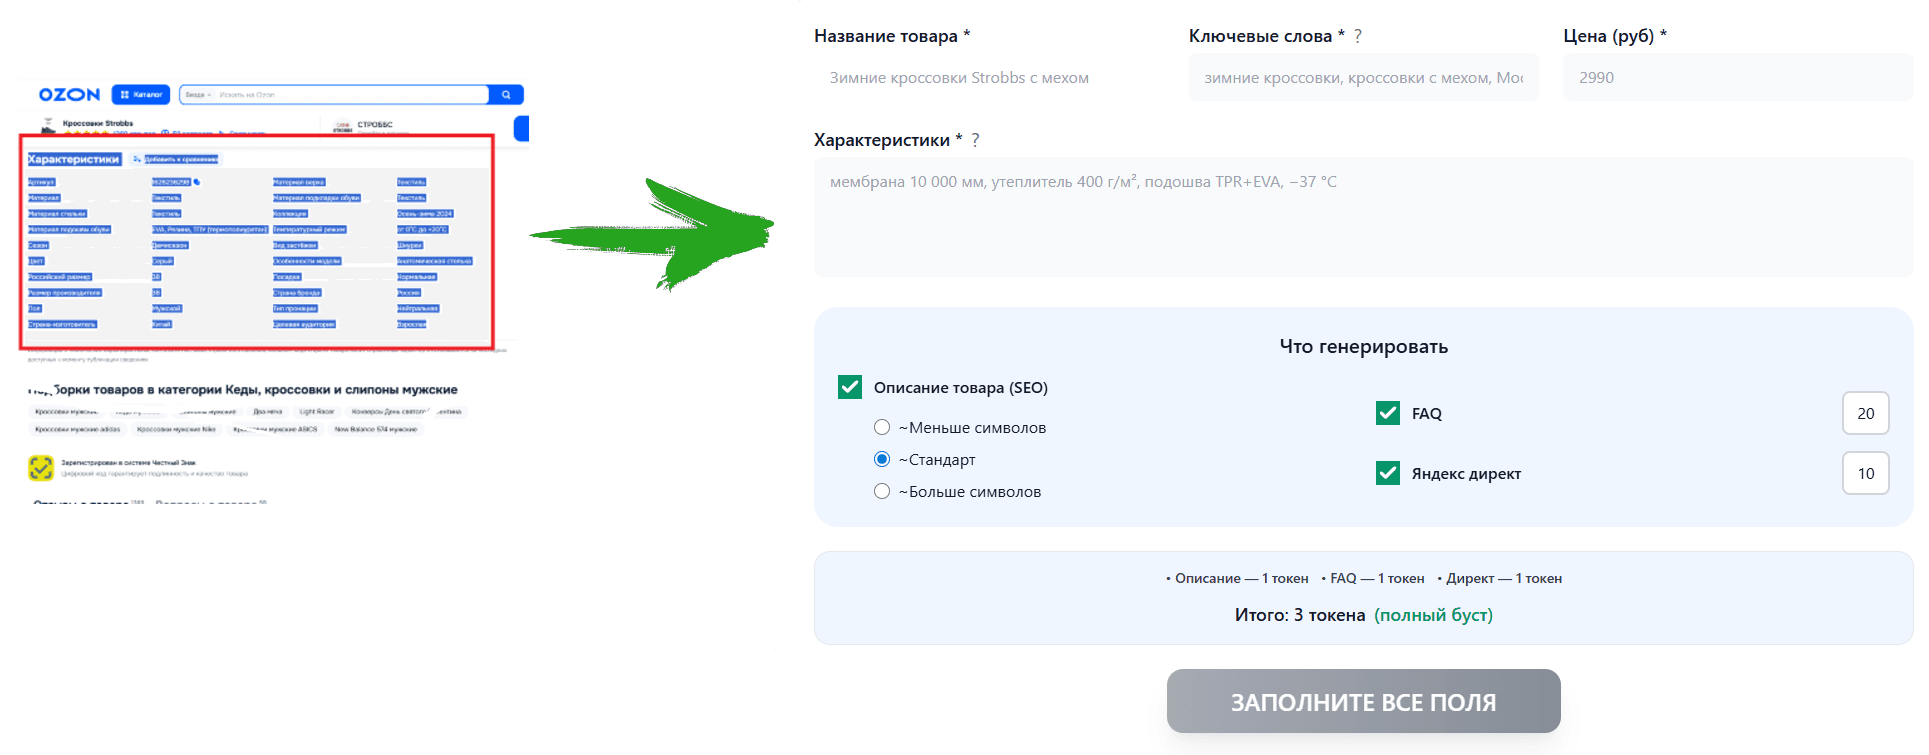Click the Описание — 1 токен text

point(1241,578)
